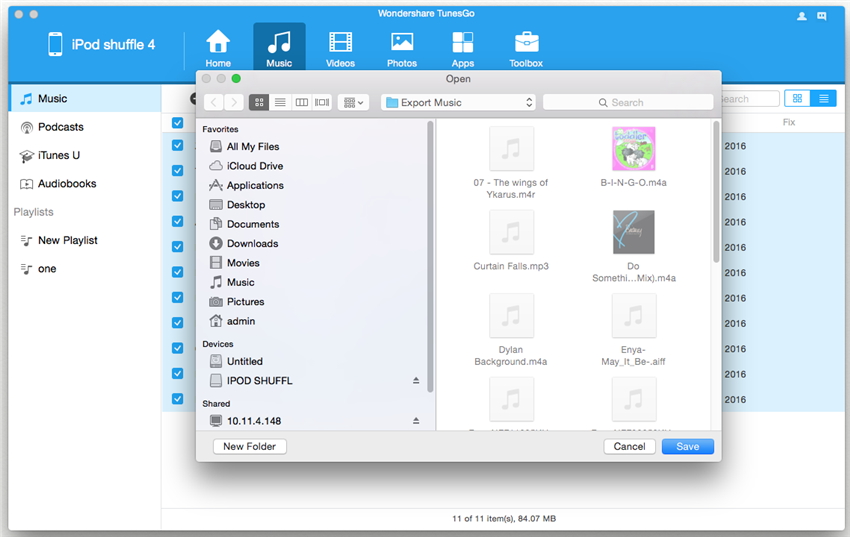Image resolution: width=850 pixels, height=537 pixels.
Task: Uncheck the last song row checkbox
Action: pyautogui.click(x=177, y=399)
